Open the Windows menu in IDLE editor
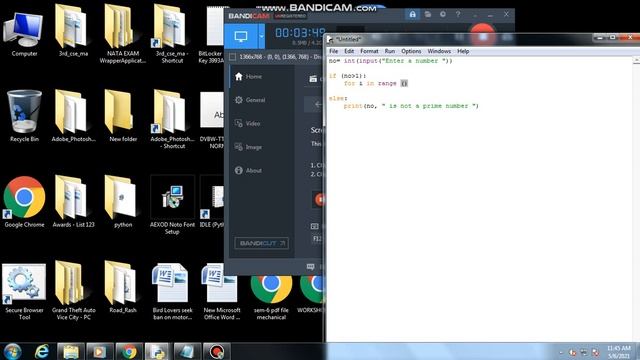Viewport: 640px width, 360px height. tap(439, 51)
